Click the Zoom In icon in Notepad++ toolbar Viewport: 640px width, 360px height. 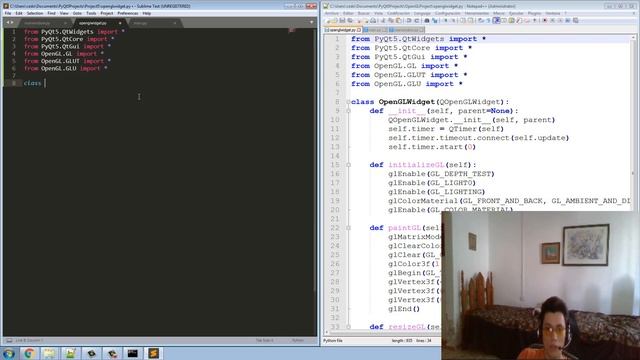[x=445, y=20]
